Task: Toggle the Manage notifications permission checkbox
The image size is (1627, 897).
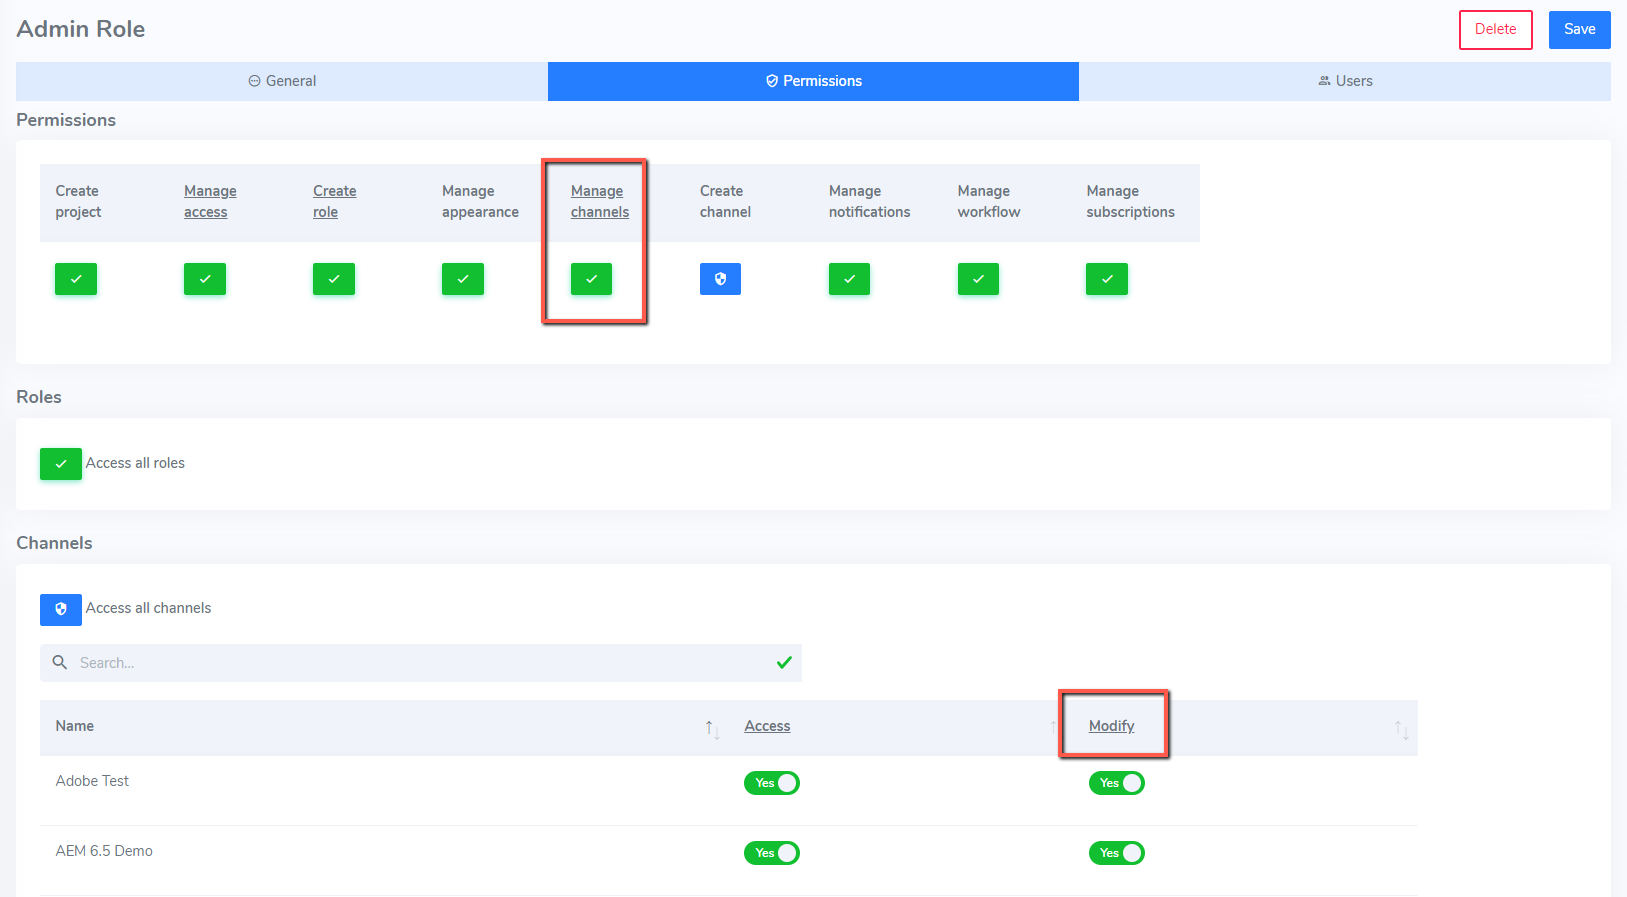Action: pos(849,279)
